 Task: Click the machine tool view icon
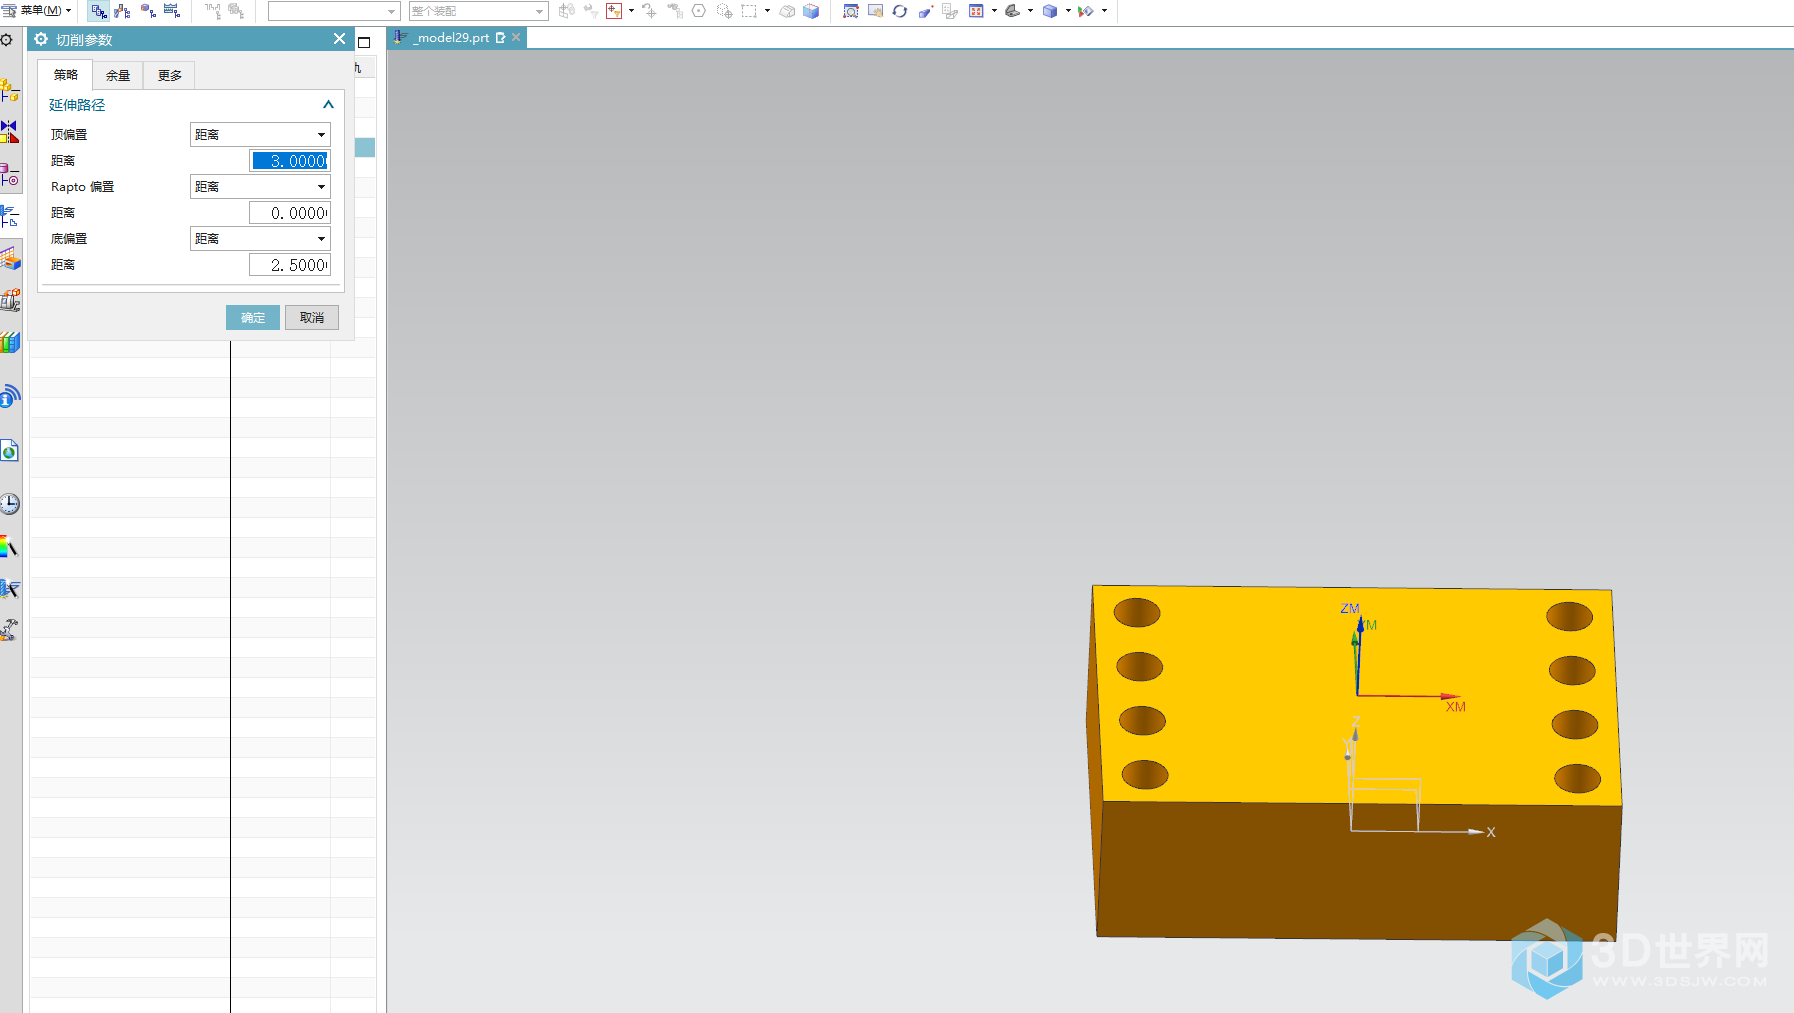(x=123, y=11)
